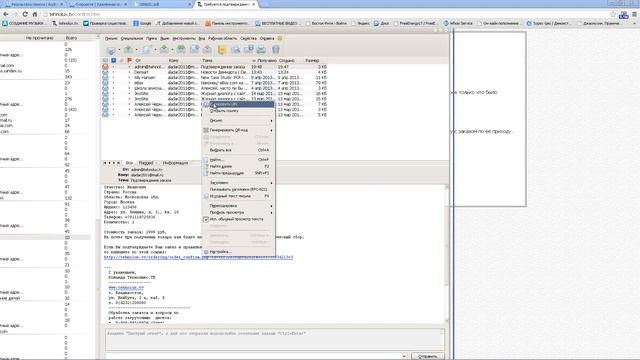Choose Скопировать URL in context menu
Image resolution: width=640 pixels, height=360 pixels.
[238, 104]
